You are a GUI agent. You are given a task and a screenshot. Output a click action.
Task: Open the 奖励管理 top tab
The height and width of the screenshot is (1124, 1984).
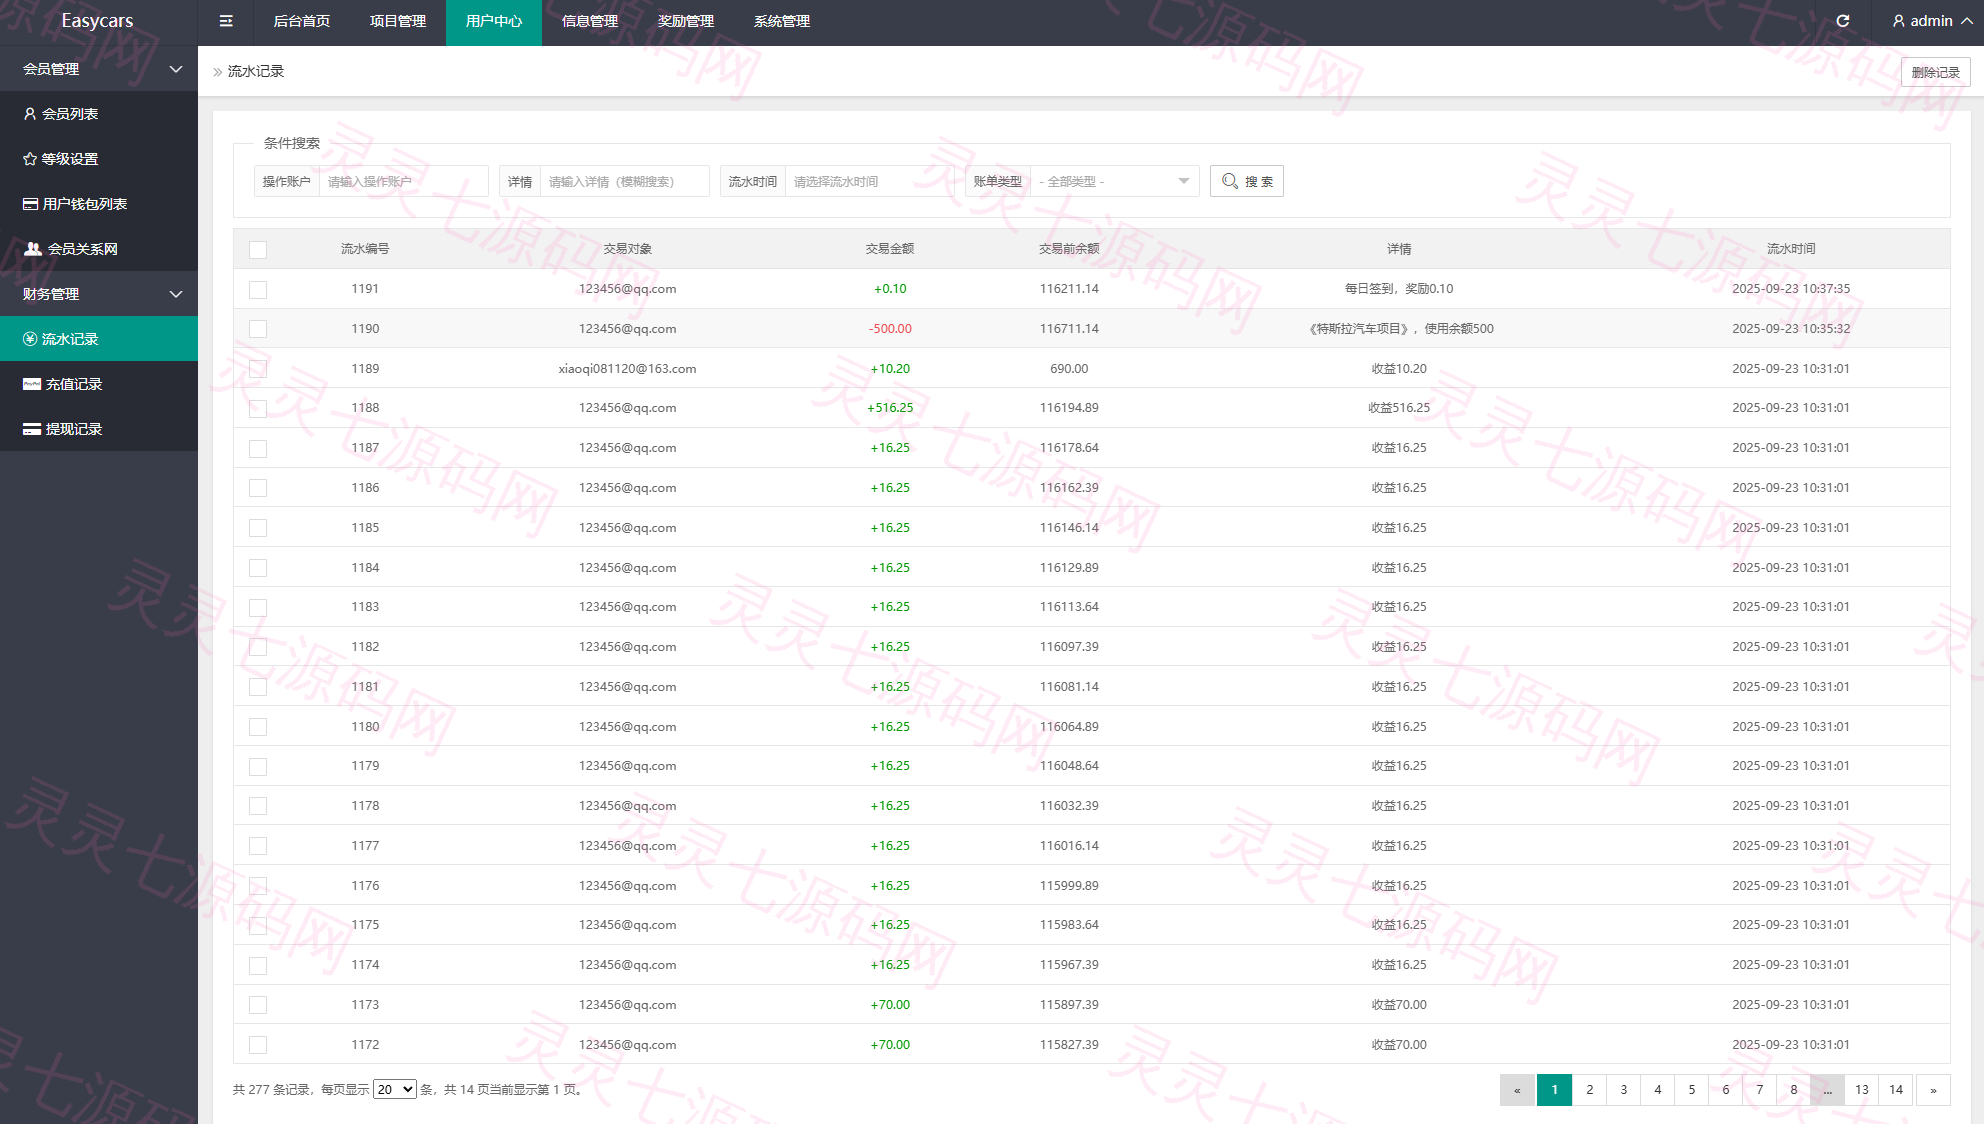[x=686, y=22]
